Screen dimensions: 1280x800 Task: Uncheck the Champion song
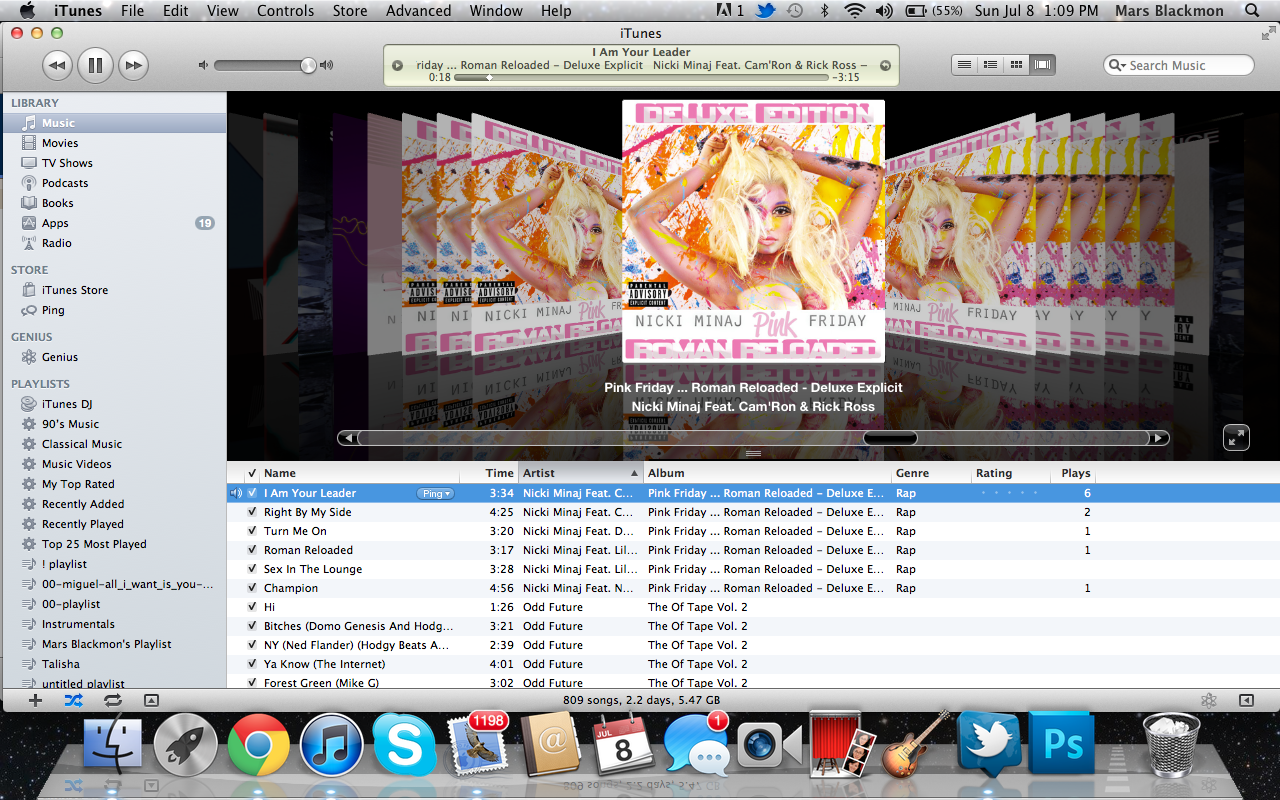coord(252,588)
